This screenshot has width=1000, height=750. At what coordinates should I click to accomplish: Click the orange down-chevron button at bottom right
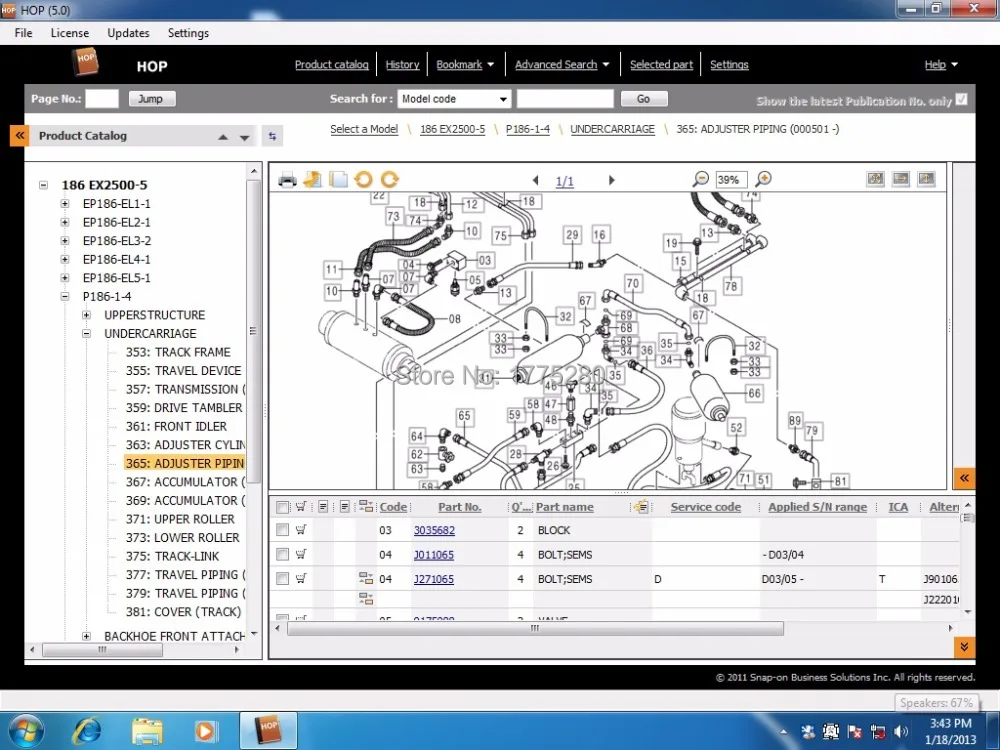[x=964, y=647]
